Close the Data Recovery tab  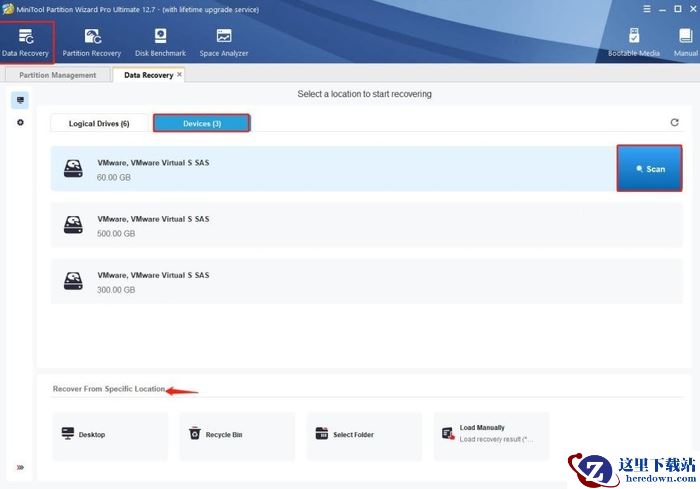coord(179,75)
